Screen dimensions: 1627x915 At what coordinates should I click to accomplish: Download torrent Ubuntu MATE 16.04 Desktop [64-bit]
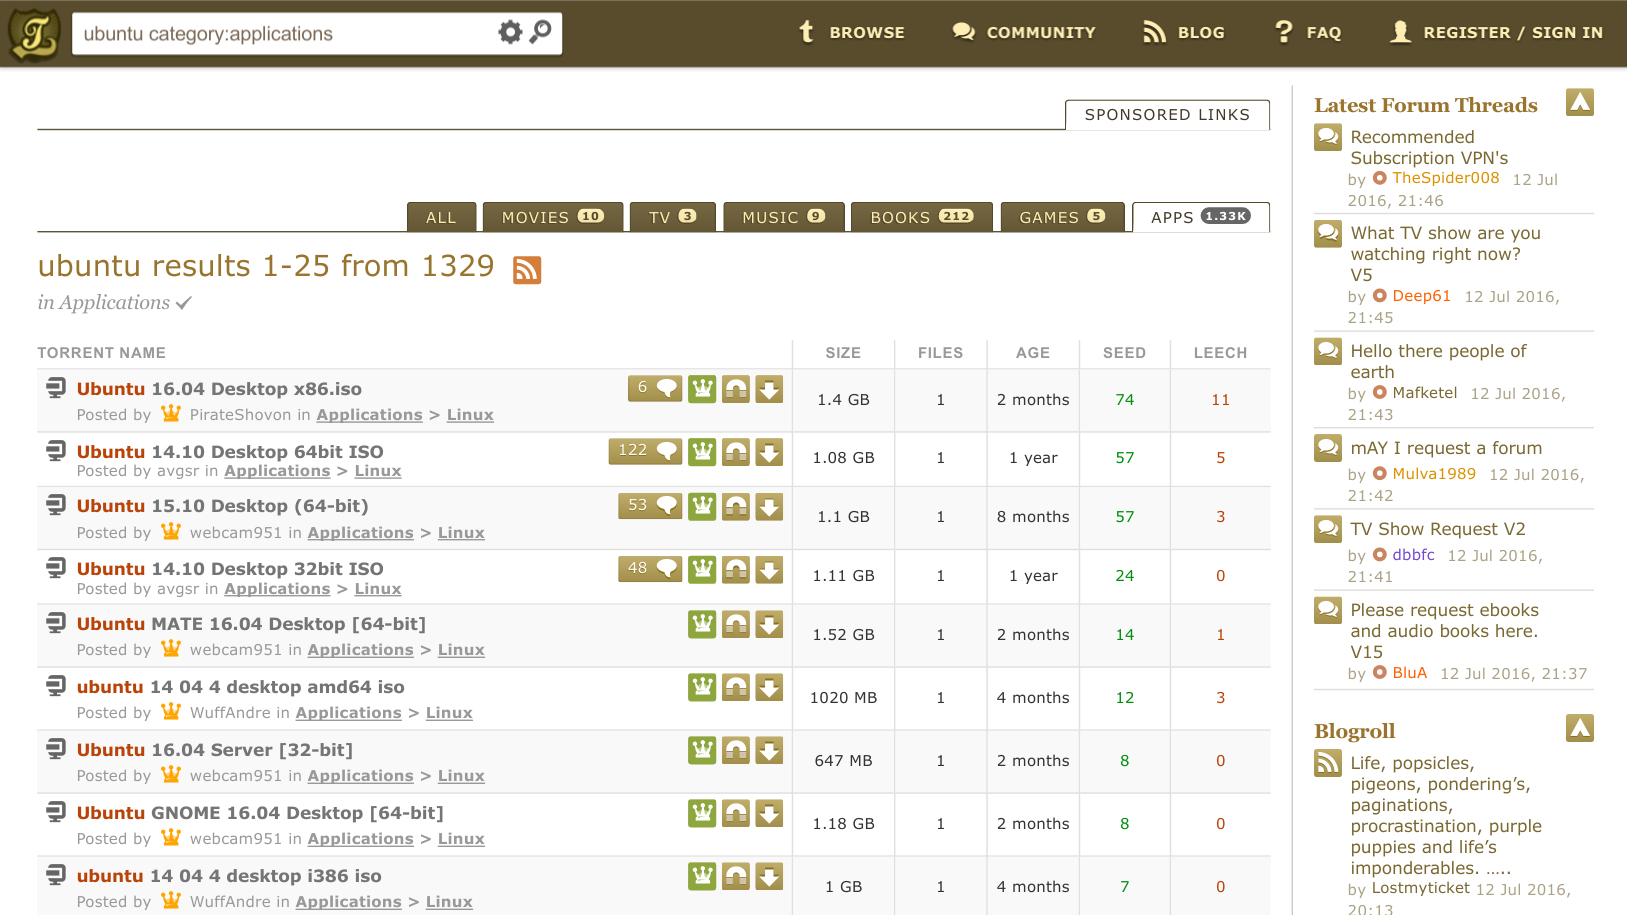[x=769, y=625]
